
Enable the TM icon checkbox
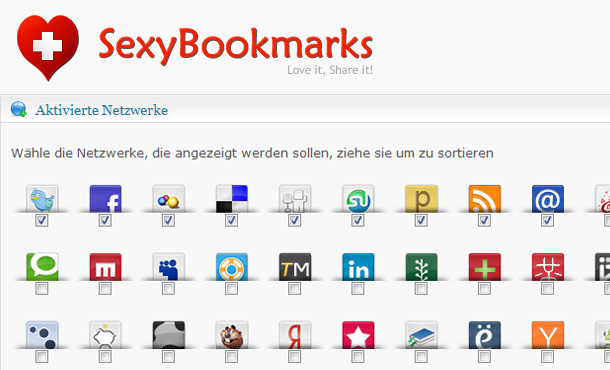click(x=295, y=289)
